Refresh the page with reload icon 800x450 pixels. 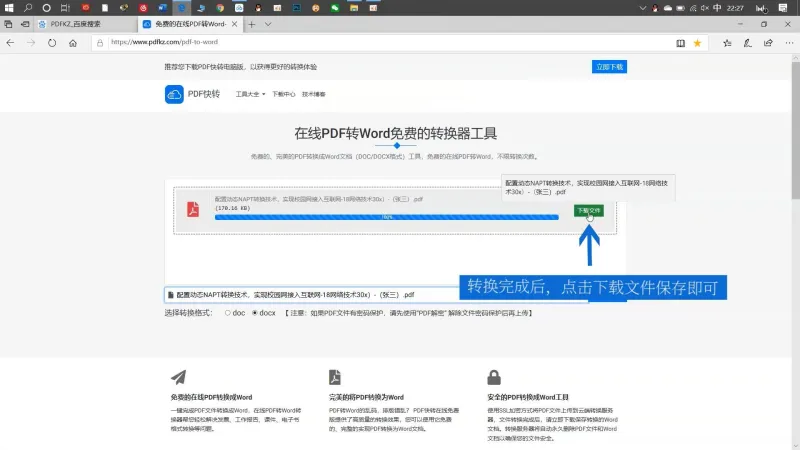[52, 43]
